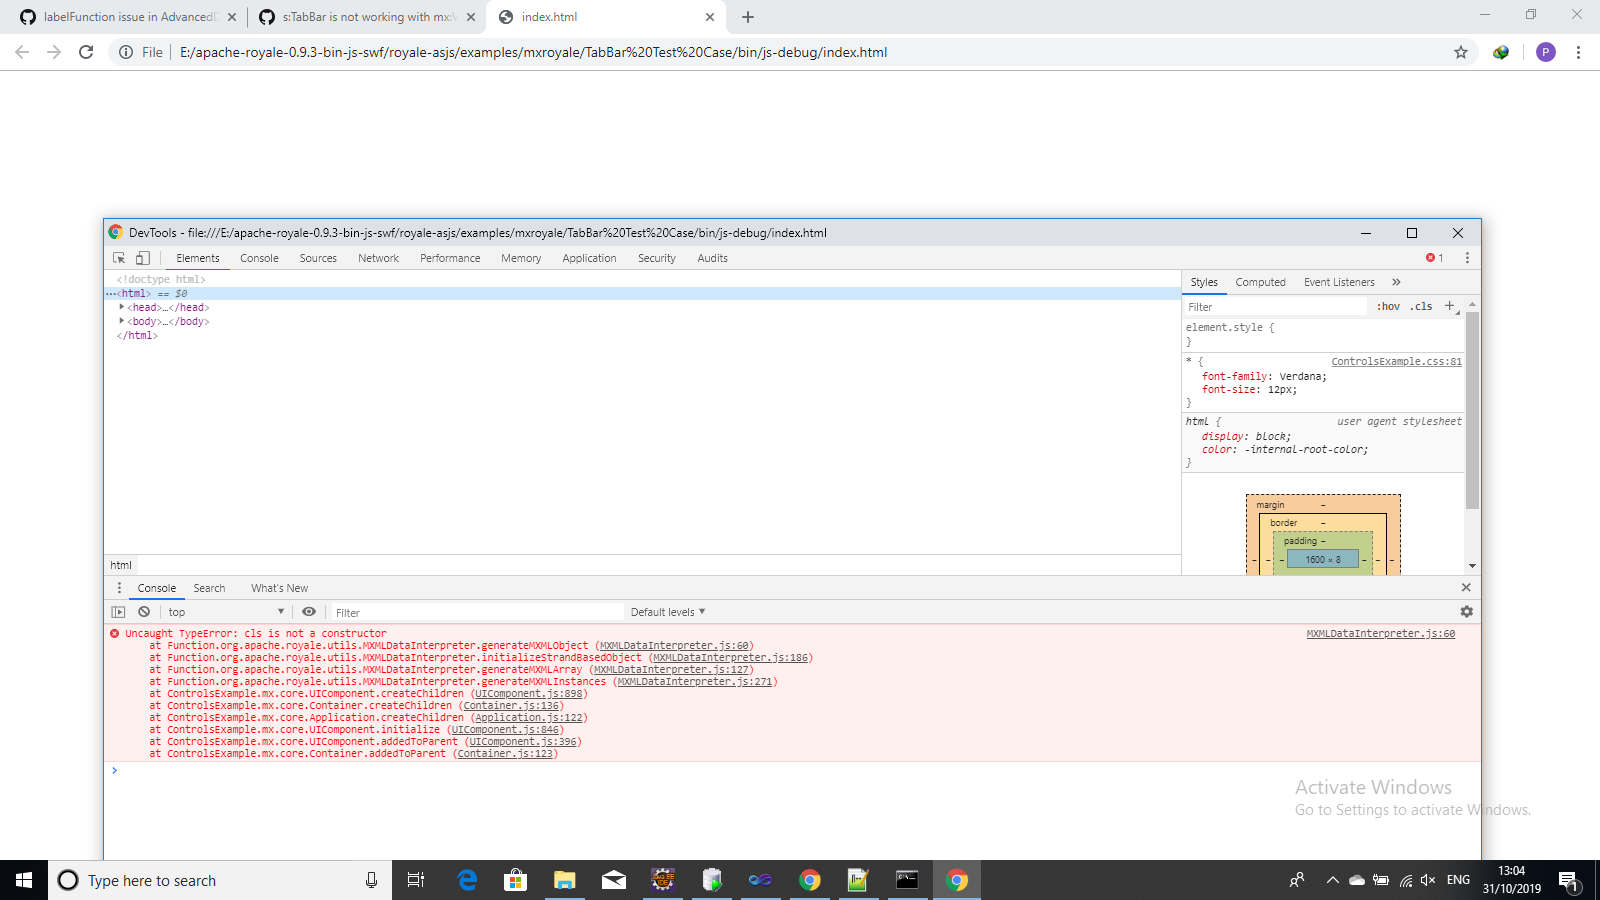The height and width of the screenshot is (900, 1600).
Task: Click the clear console icon
Action: pos(143,611)
